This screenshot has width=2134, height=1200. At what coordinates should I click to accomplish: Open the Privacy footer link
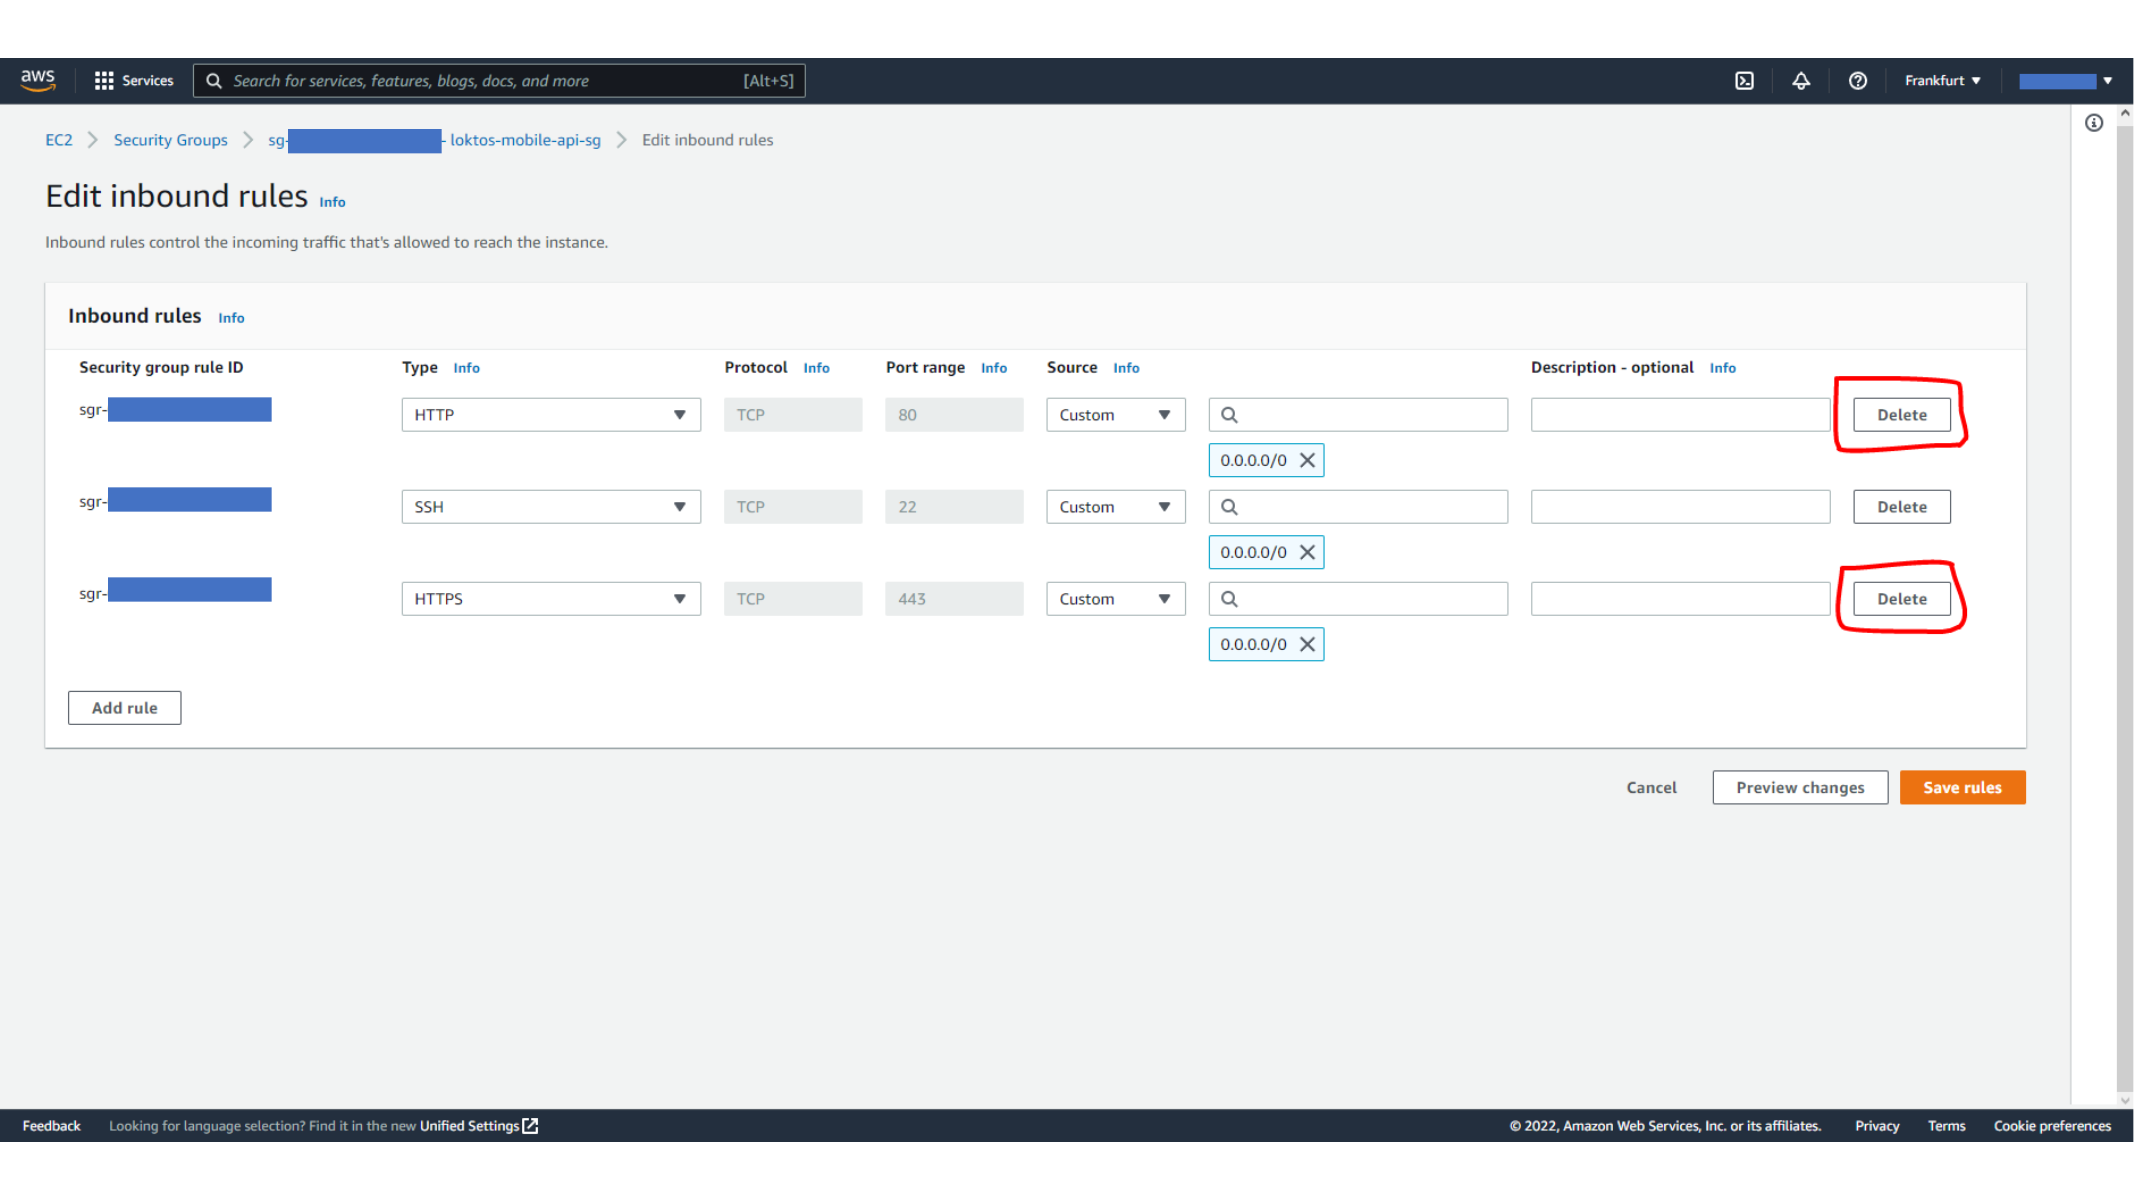click(1877, 1126)
